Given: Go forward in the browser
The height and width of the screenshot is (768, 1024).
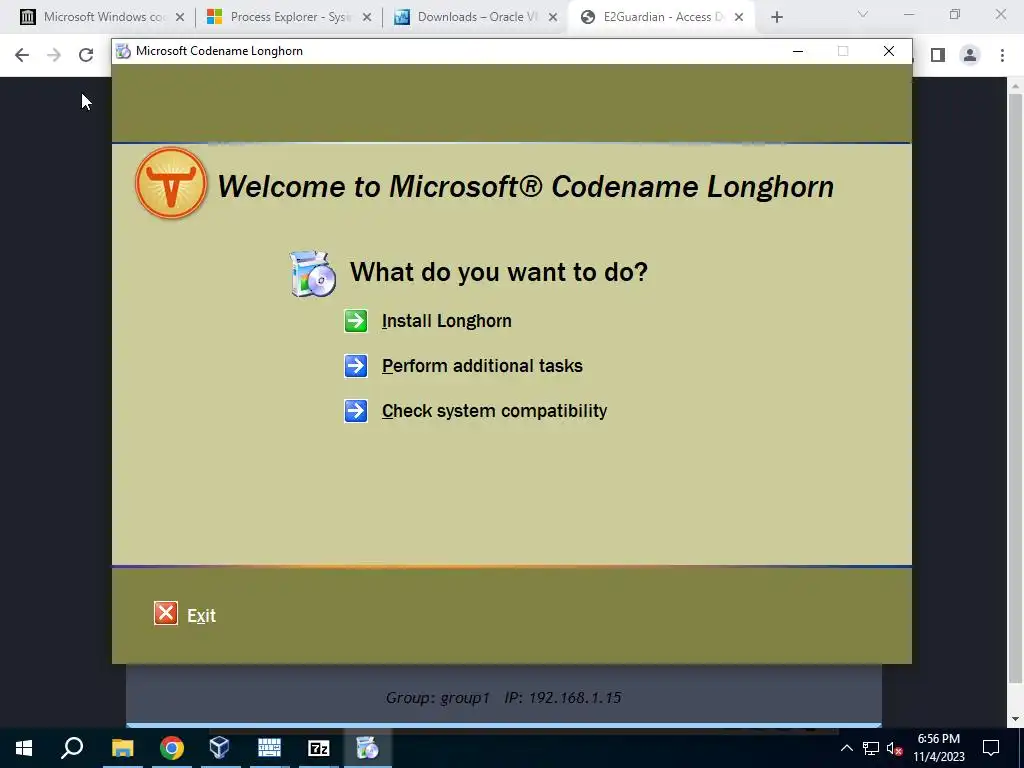Looking at the screenshot, I should click(x=54, y=55).
